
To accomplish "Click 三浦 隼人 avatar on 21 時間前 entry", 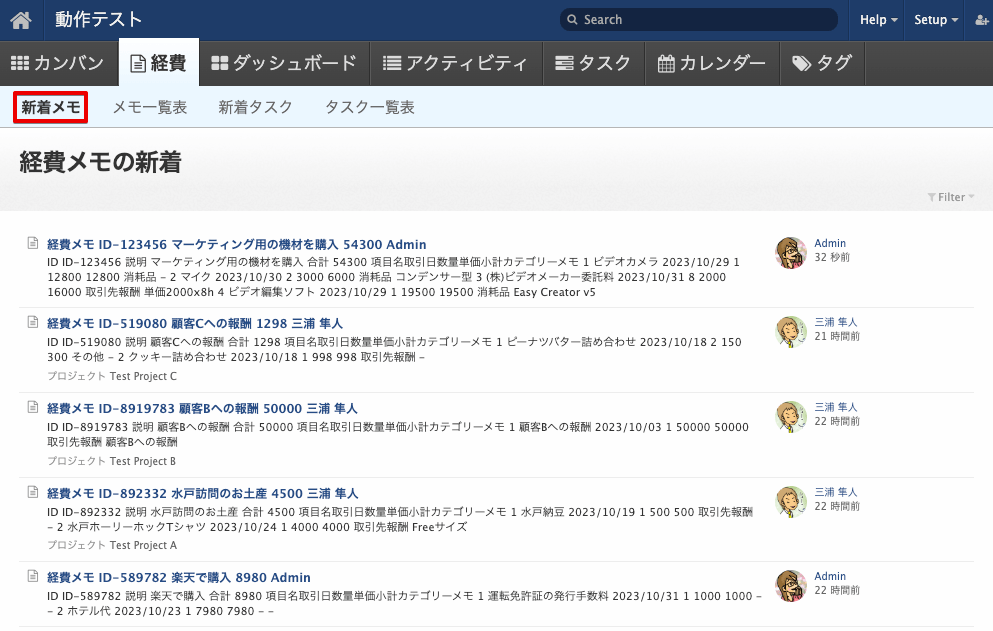I will [x=791, y=332].
